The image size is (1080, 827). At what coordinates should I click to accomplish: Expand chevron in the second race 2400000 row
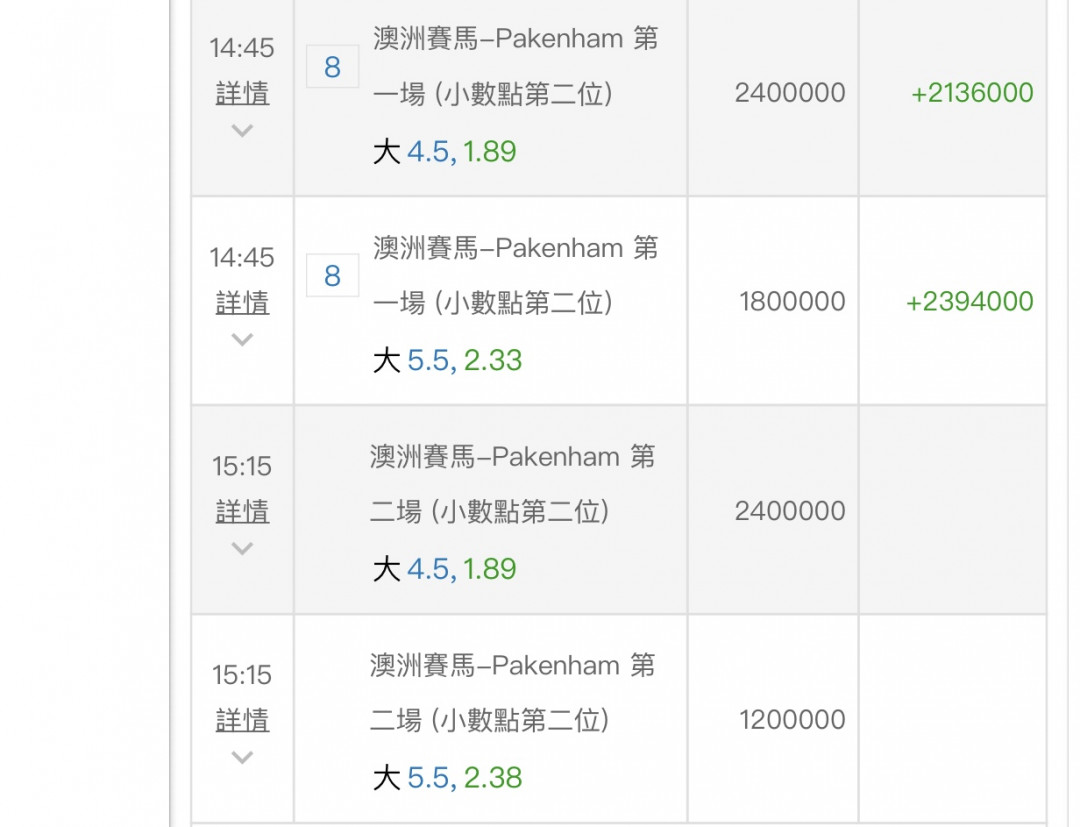coord(242,549)
